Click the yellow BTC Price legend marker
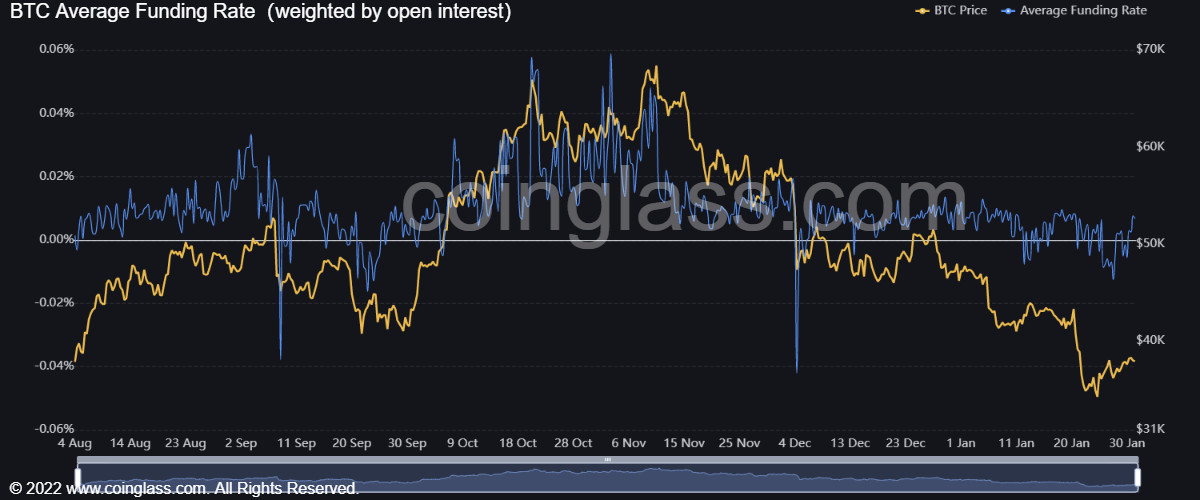 tap(921, 11)
